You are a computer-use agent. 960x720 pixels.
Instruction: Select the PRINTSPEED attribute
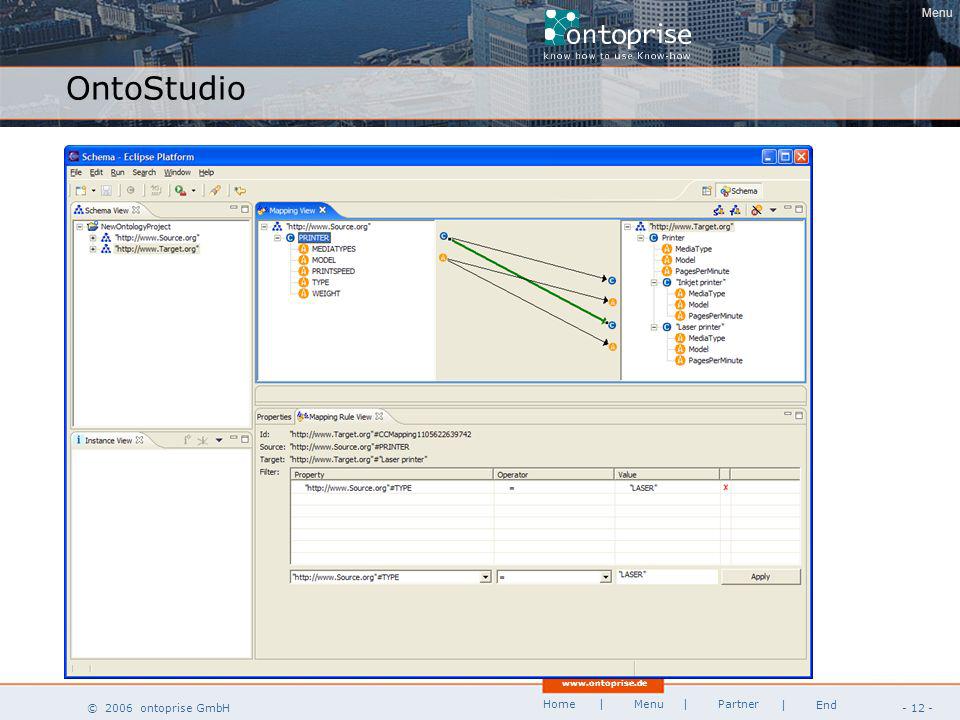click(x=333, y=271)
